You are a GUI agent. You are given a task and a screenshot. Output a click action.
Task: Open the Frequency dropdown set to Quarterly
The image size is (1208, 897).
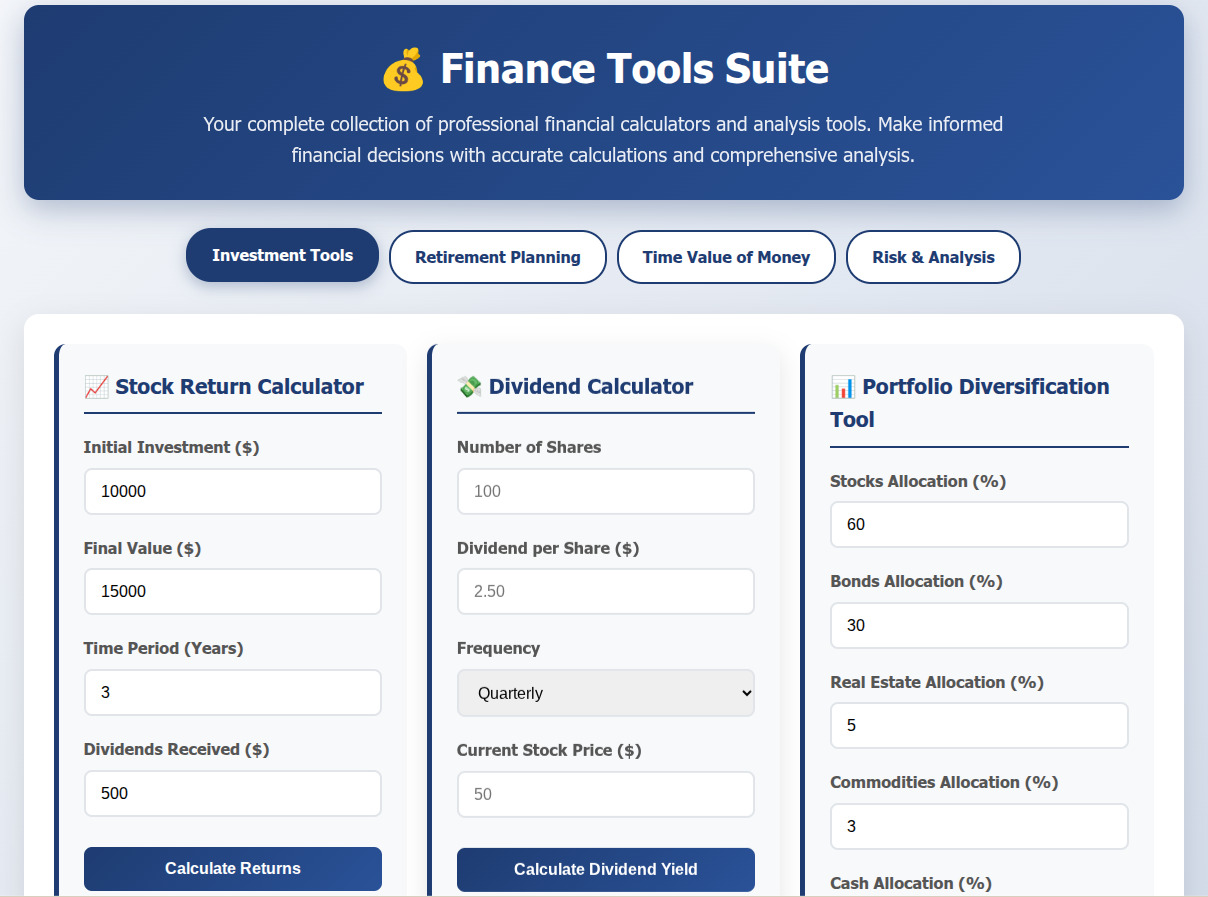(606, 693)
